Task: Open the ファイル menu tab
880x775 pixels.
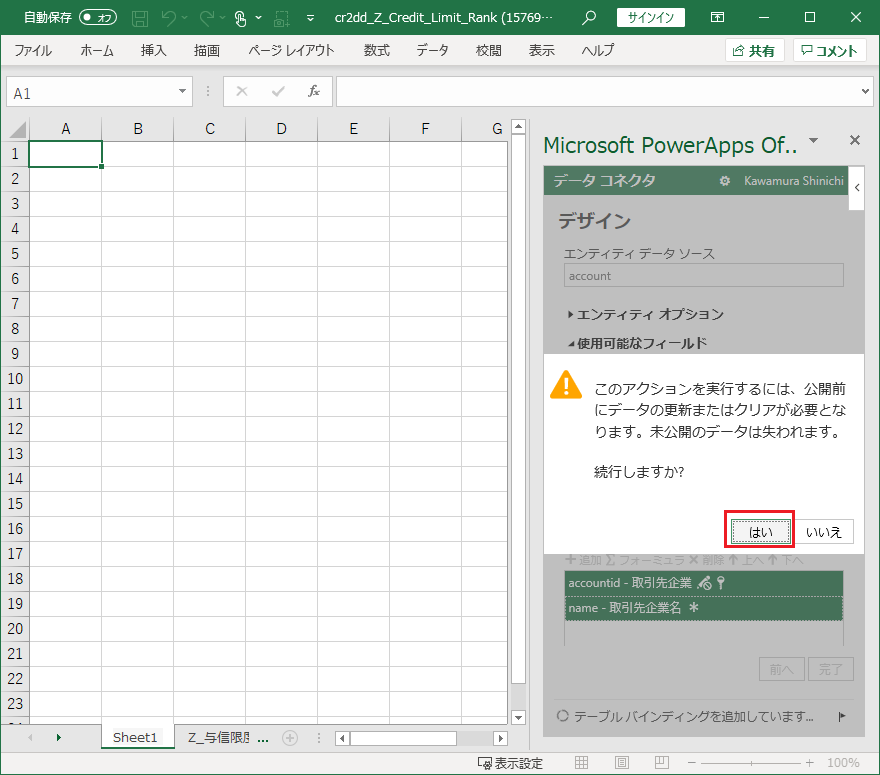Action: click(x=33, y=51)
